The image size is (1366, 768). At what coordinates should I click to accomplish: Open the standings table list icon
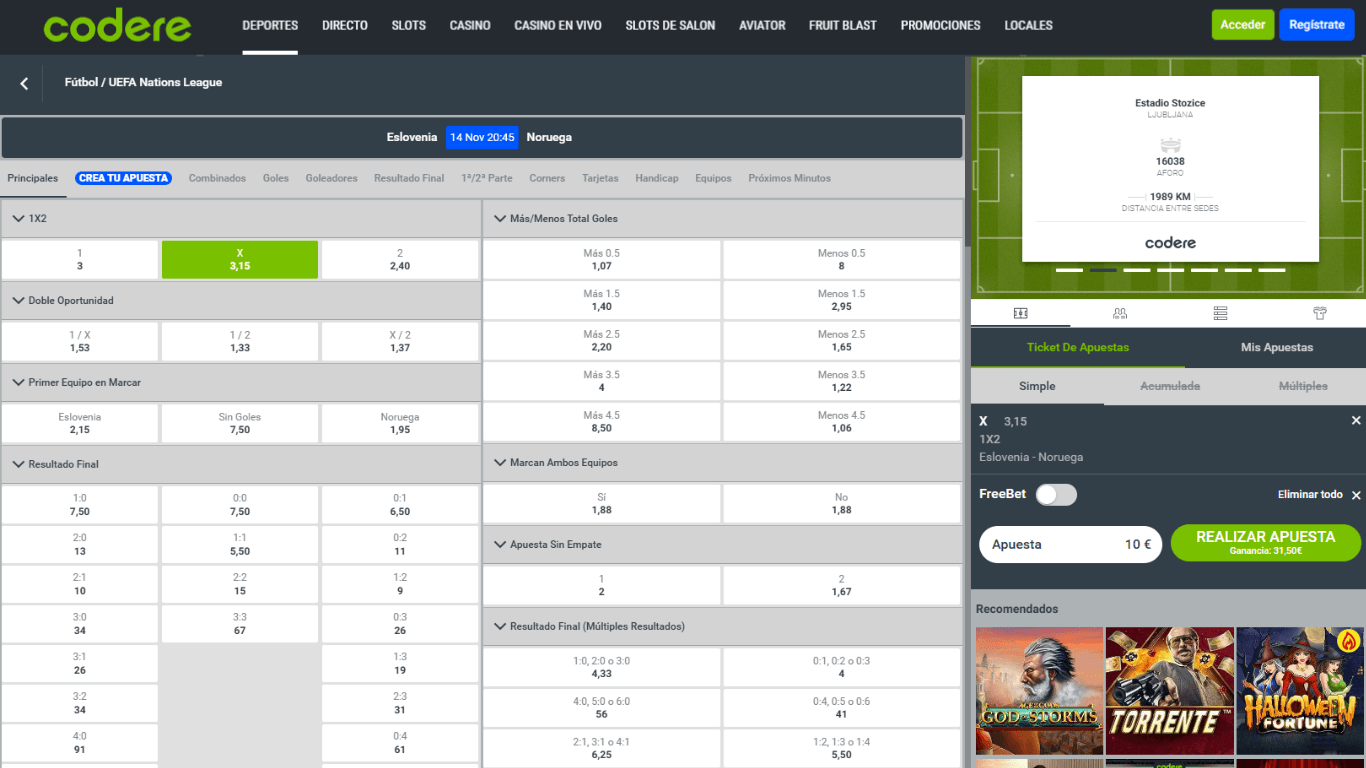pyautogui.click(x=1220, y=313)
